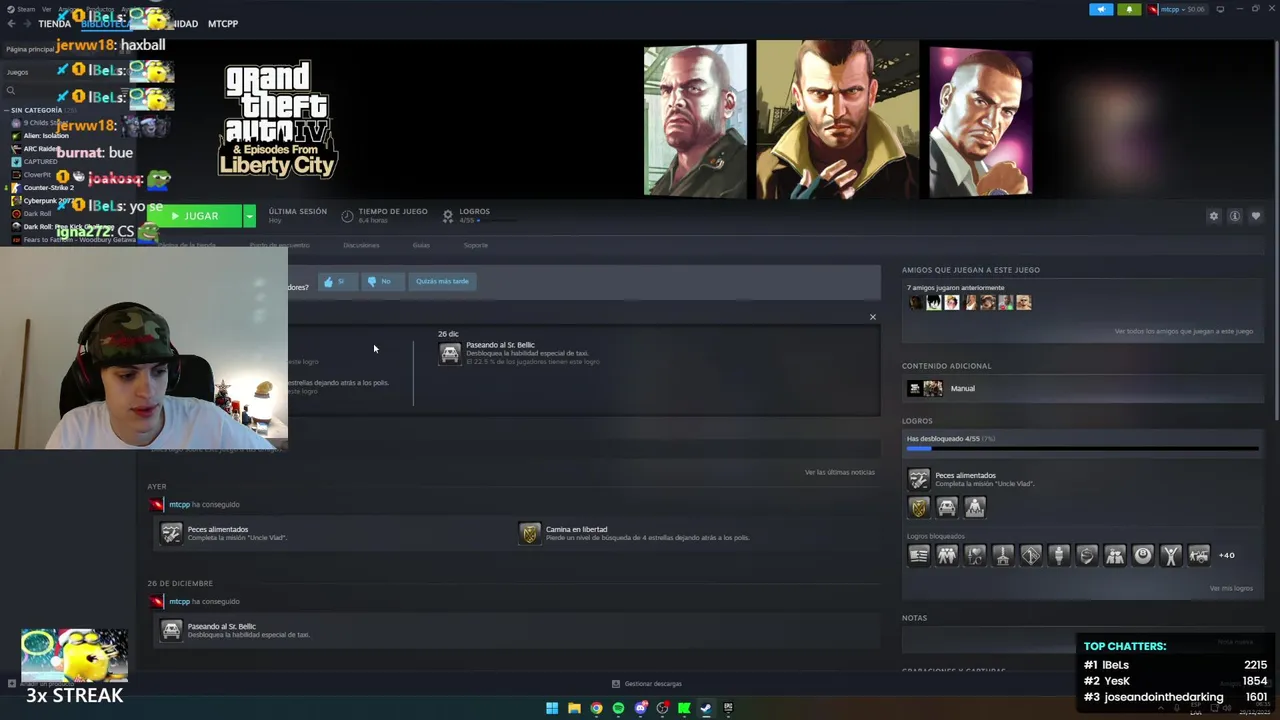Screen dimensions: 1280x720
Task: Go to TIENDA in top navigation
Action: pos(54,23)
